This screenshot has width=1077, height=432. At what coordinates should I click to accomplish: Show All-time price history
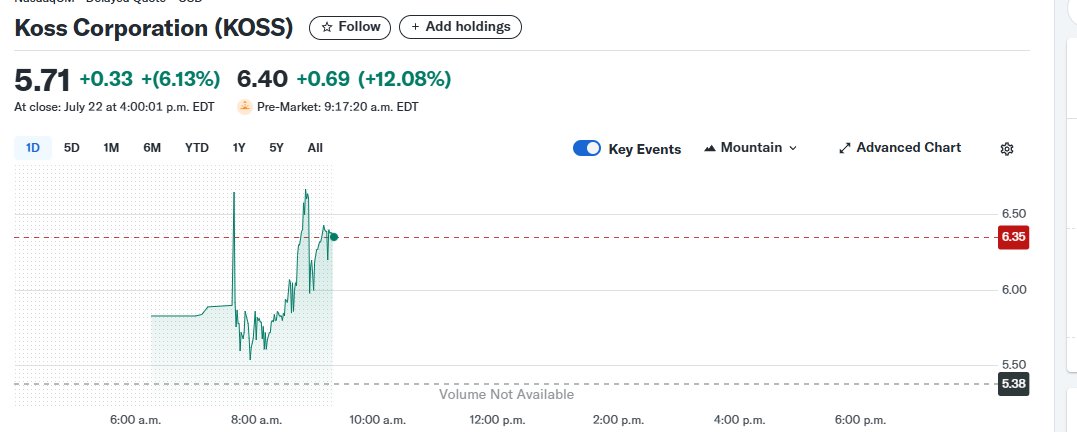(315, 148)
